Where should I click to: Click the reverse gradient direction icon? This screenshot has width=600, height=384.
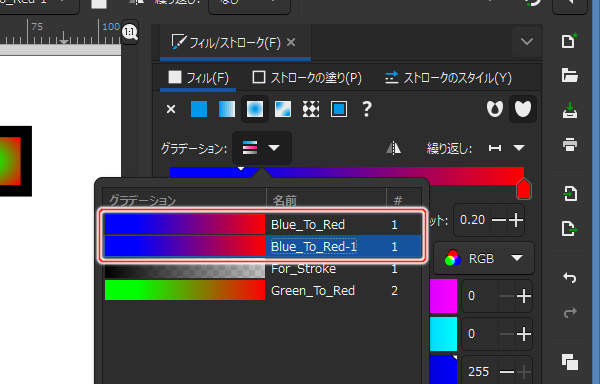coord(393,148)
